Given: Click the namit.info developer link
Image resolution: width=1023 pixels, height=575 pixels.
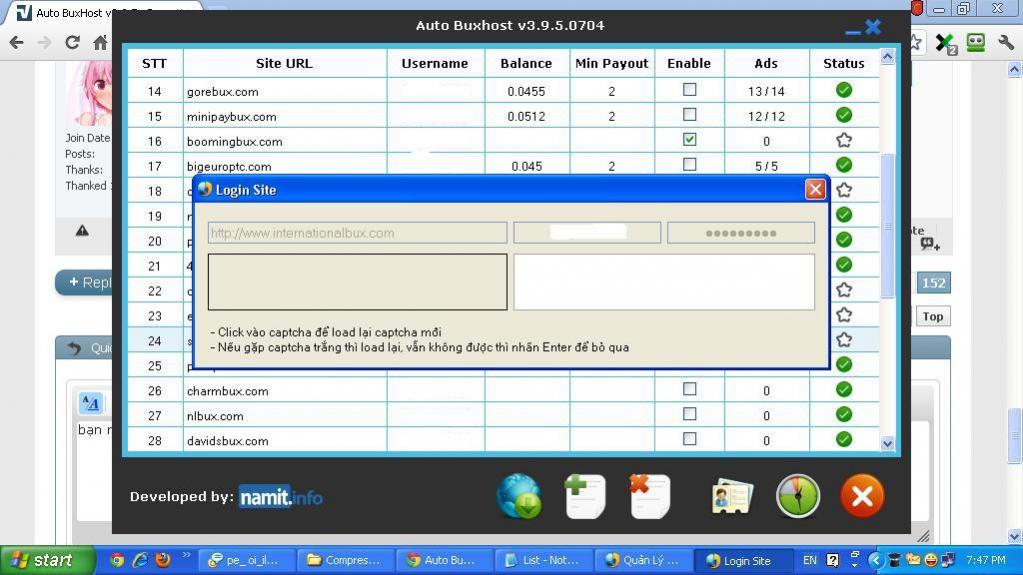Looking at the screenshot, I should click(281, 497).
